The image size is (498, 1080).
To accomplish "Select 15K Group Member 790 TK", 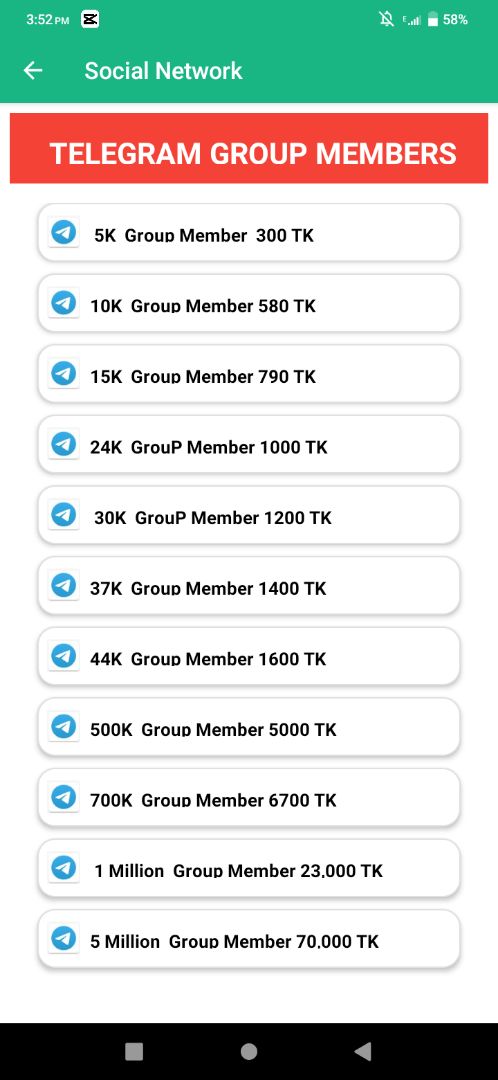I will click(249, 373).
